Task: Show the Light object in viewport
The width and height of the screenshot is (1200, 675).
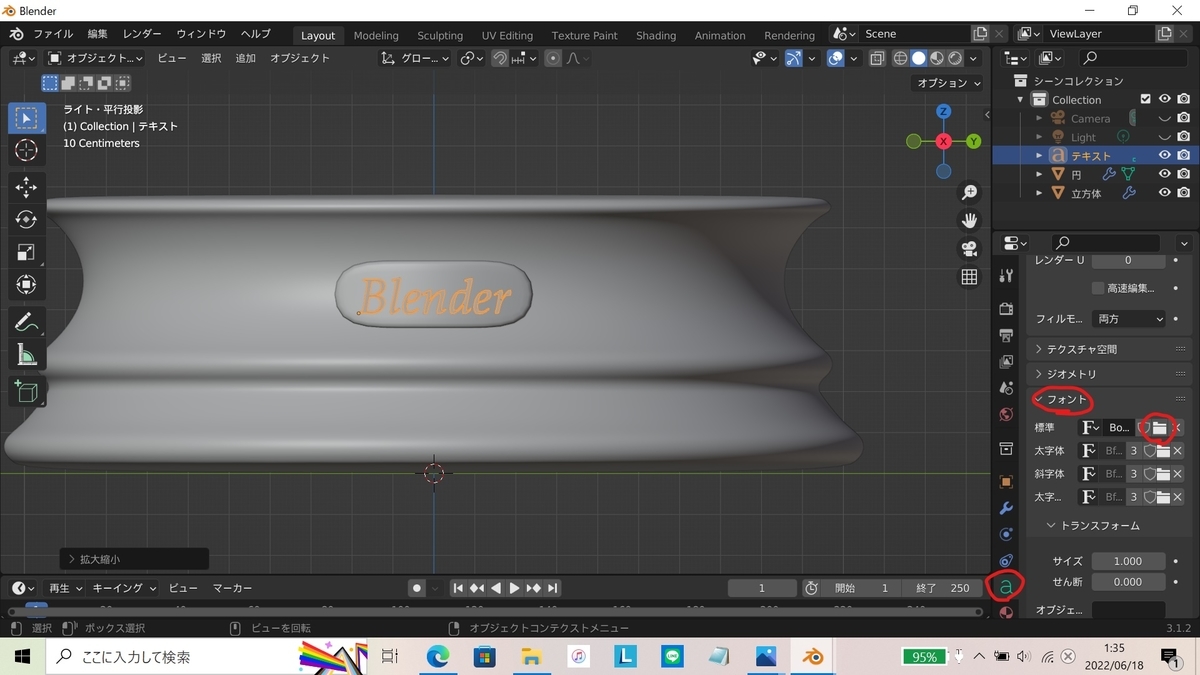Action: (1165, 137)
